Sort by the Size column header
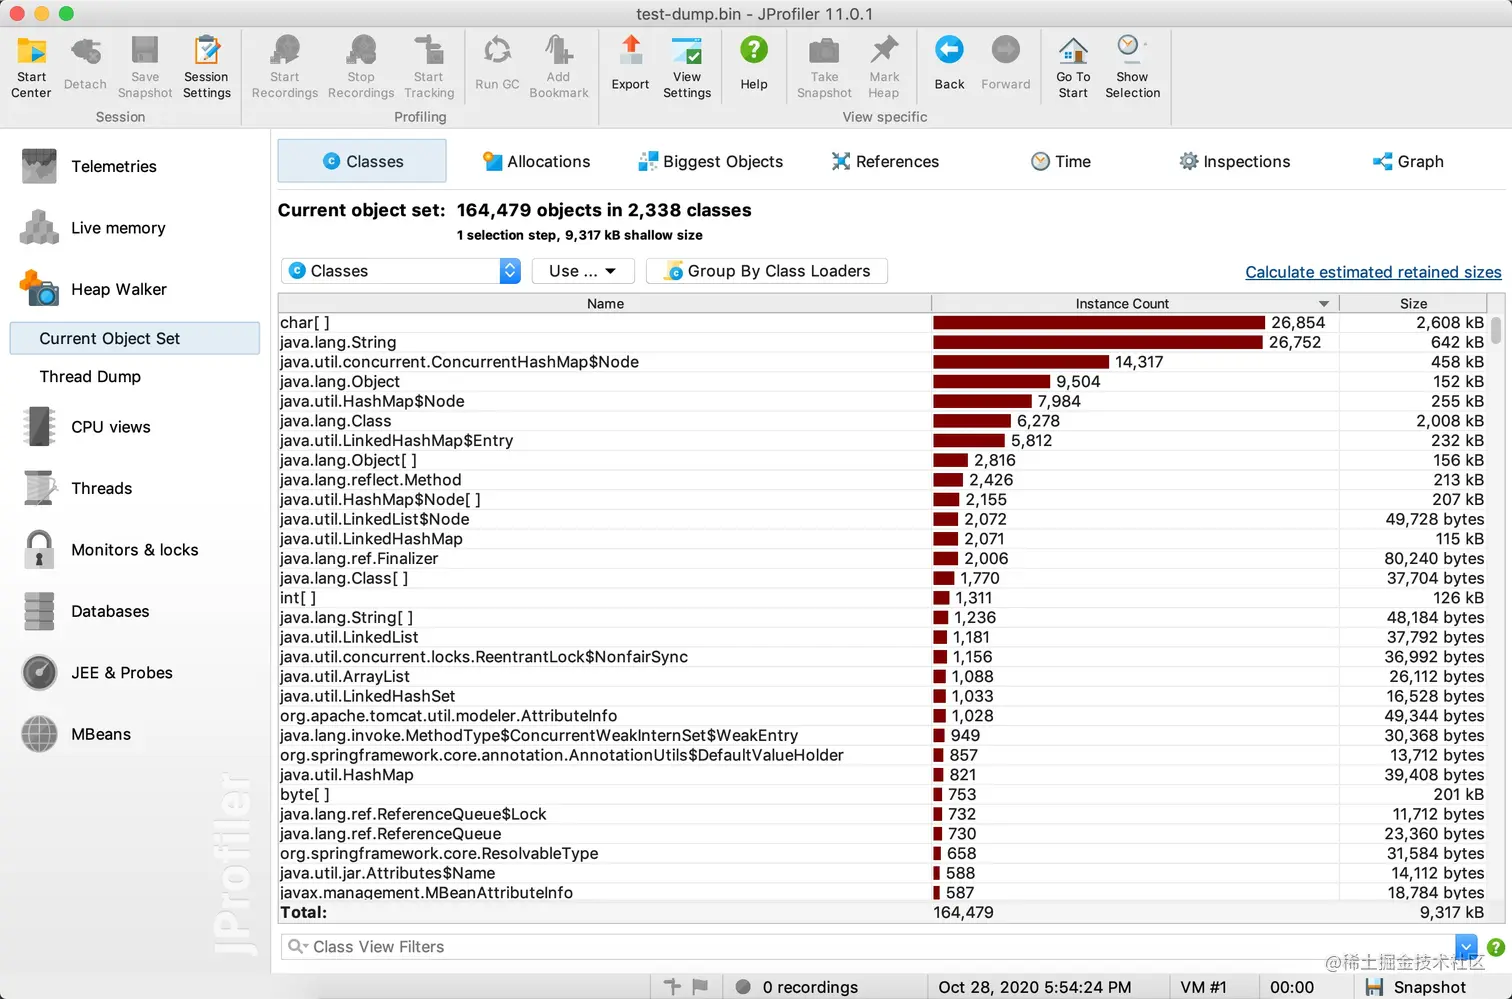 [x=1413, y=303]
